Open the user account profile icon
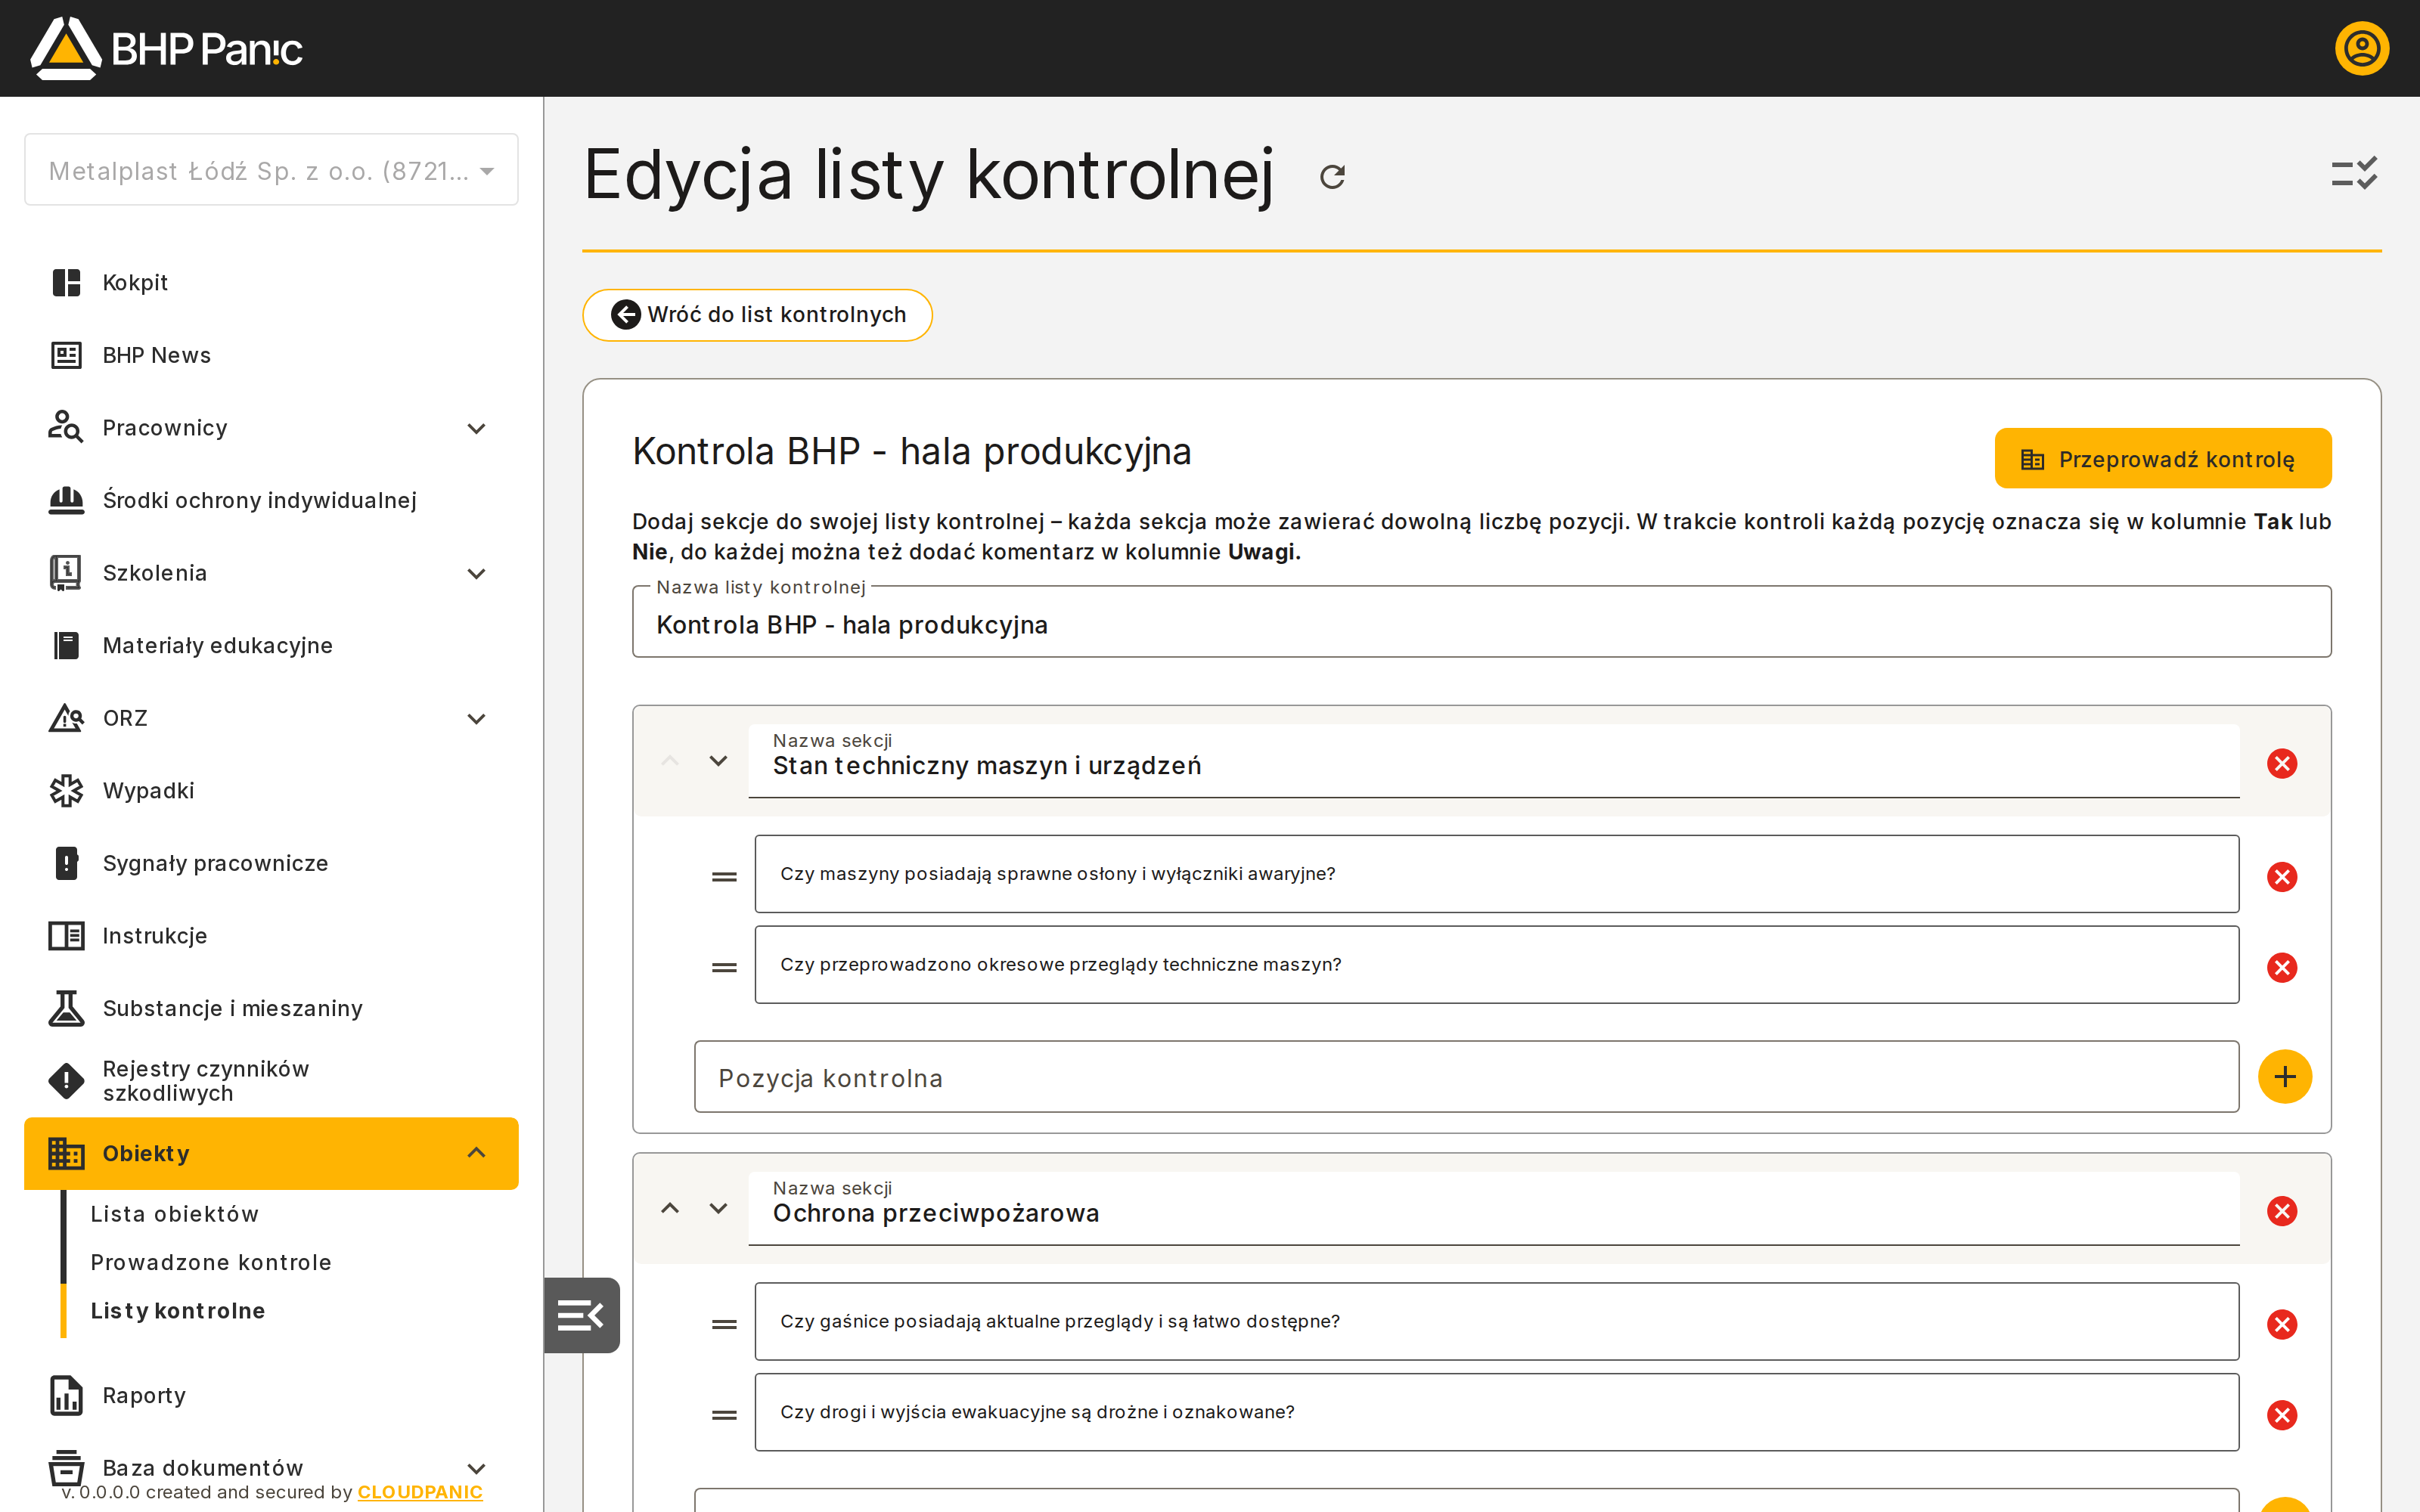Viewport: 2420px width, 1512px height. pyautogui.click(x=2361, y=48)
